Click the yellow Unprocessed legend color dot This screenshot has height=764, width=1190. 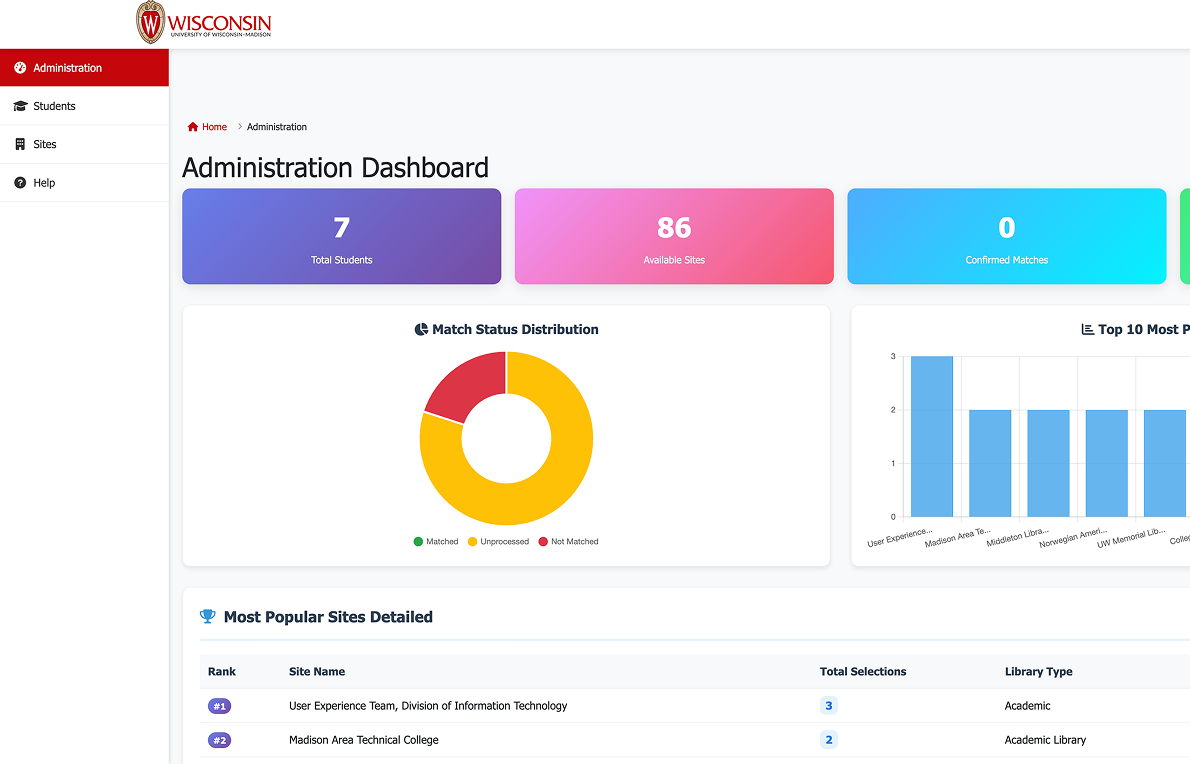click(x=472, y=542)
